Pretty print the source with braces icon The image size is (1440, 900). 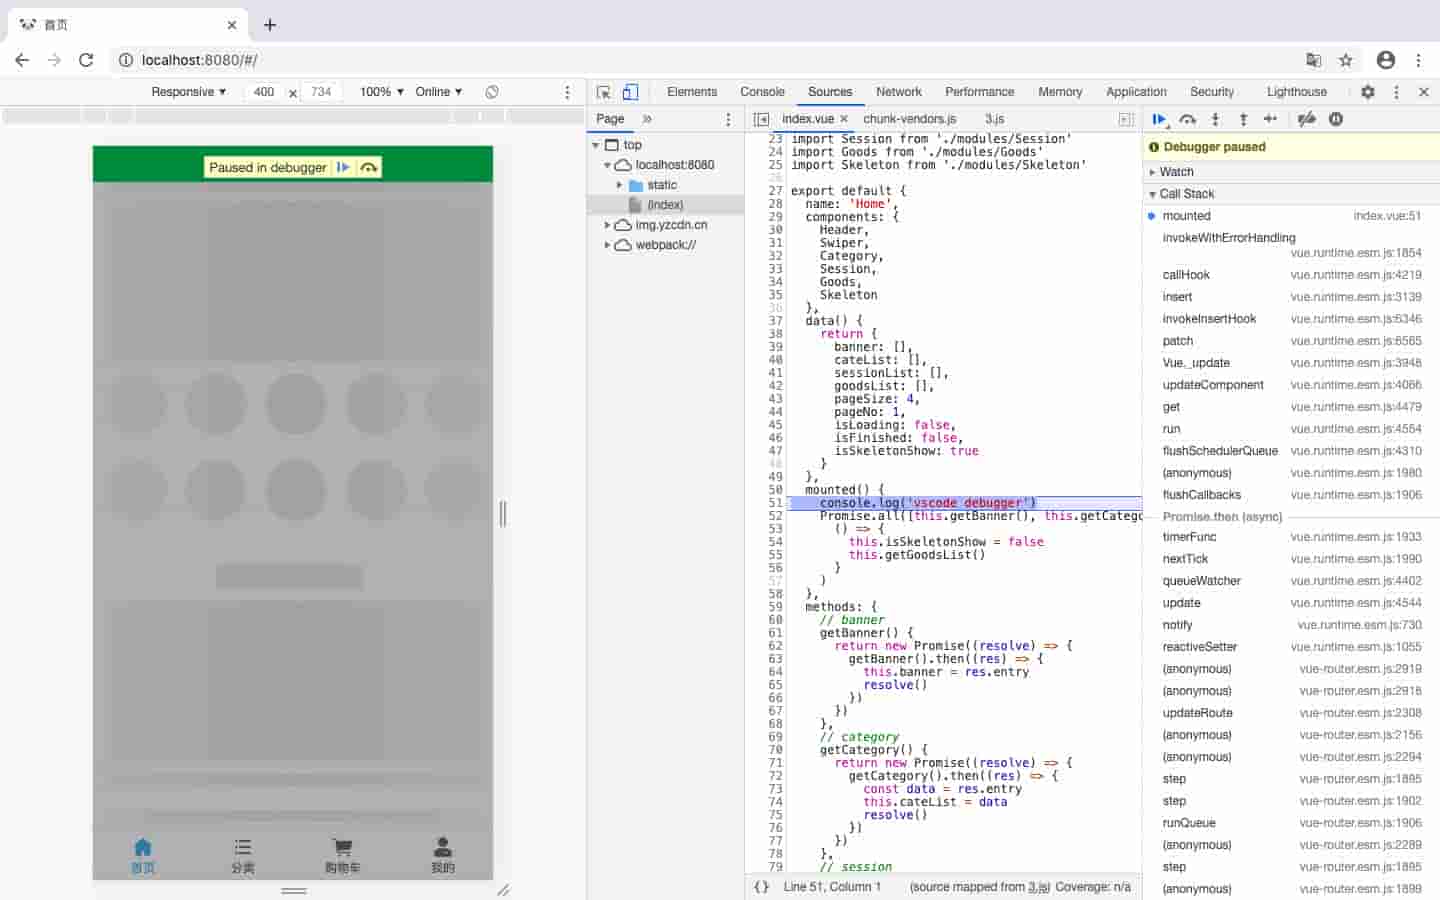(761, 887)
